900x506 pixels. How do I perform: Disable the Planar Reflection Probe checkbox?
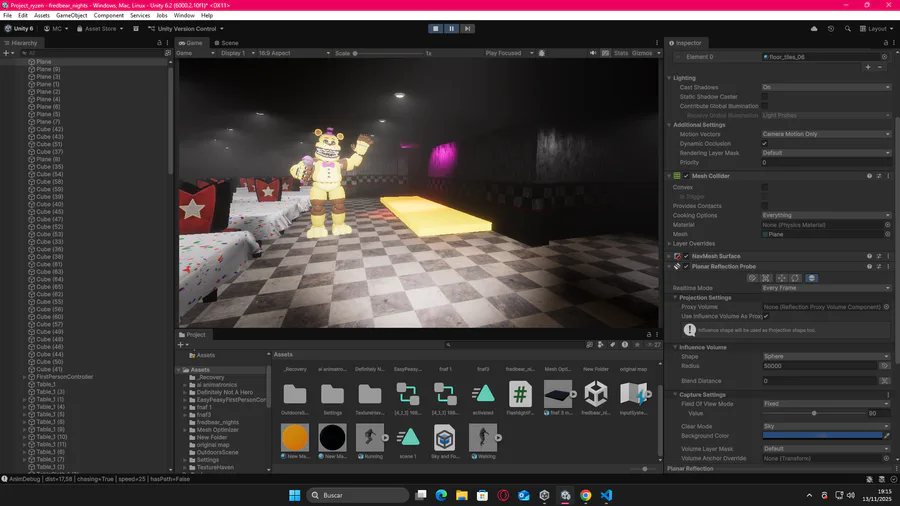[686, 267]
